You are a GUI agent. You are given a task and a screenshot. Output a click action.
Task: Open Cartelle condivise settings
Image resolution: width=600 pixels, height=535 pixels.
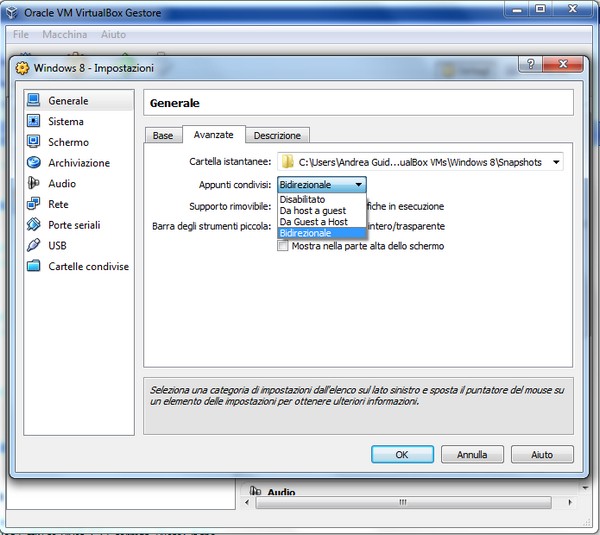tap(88, 266)
